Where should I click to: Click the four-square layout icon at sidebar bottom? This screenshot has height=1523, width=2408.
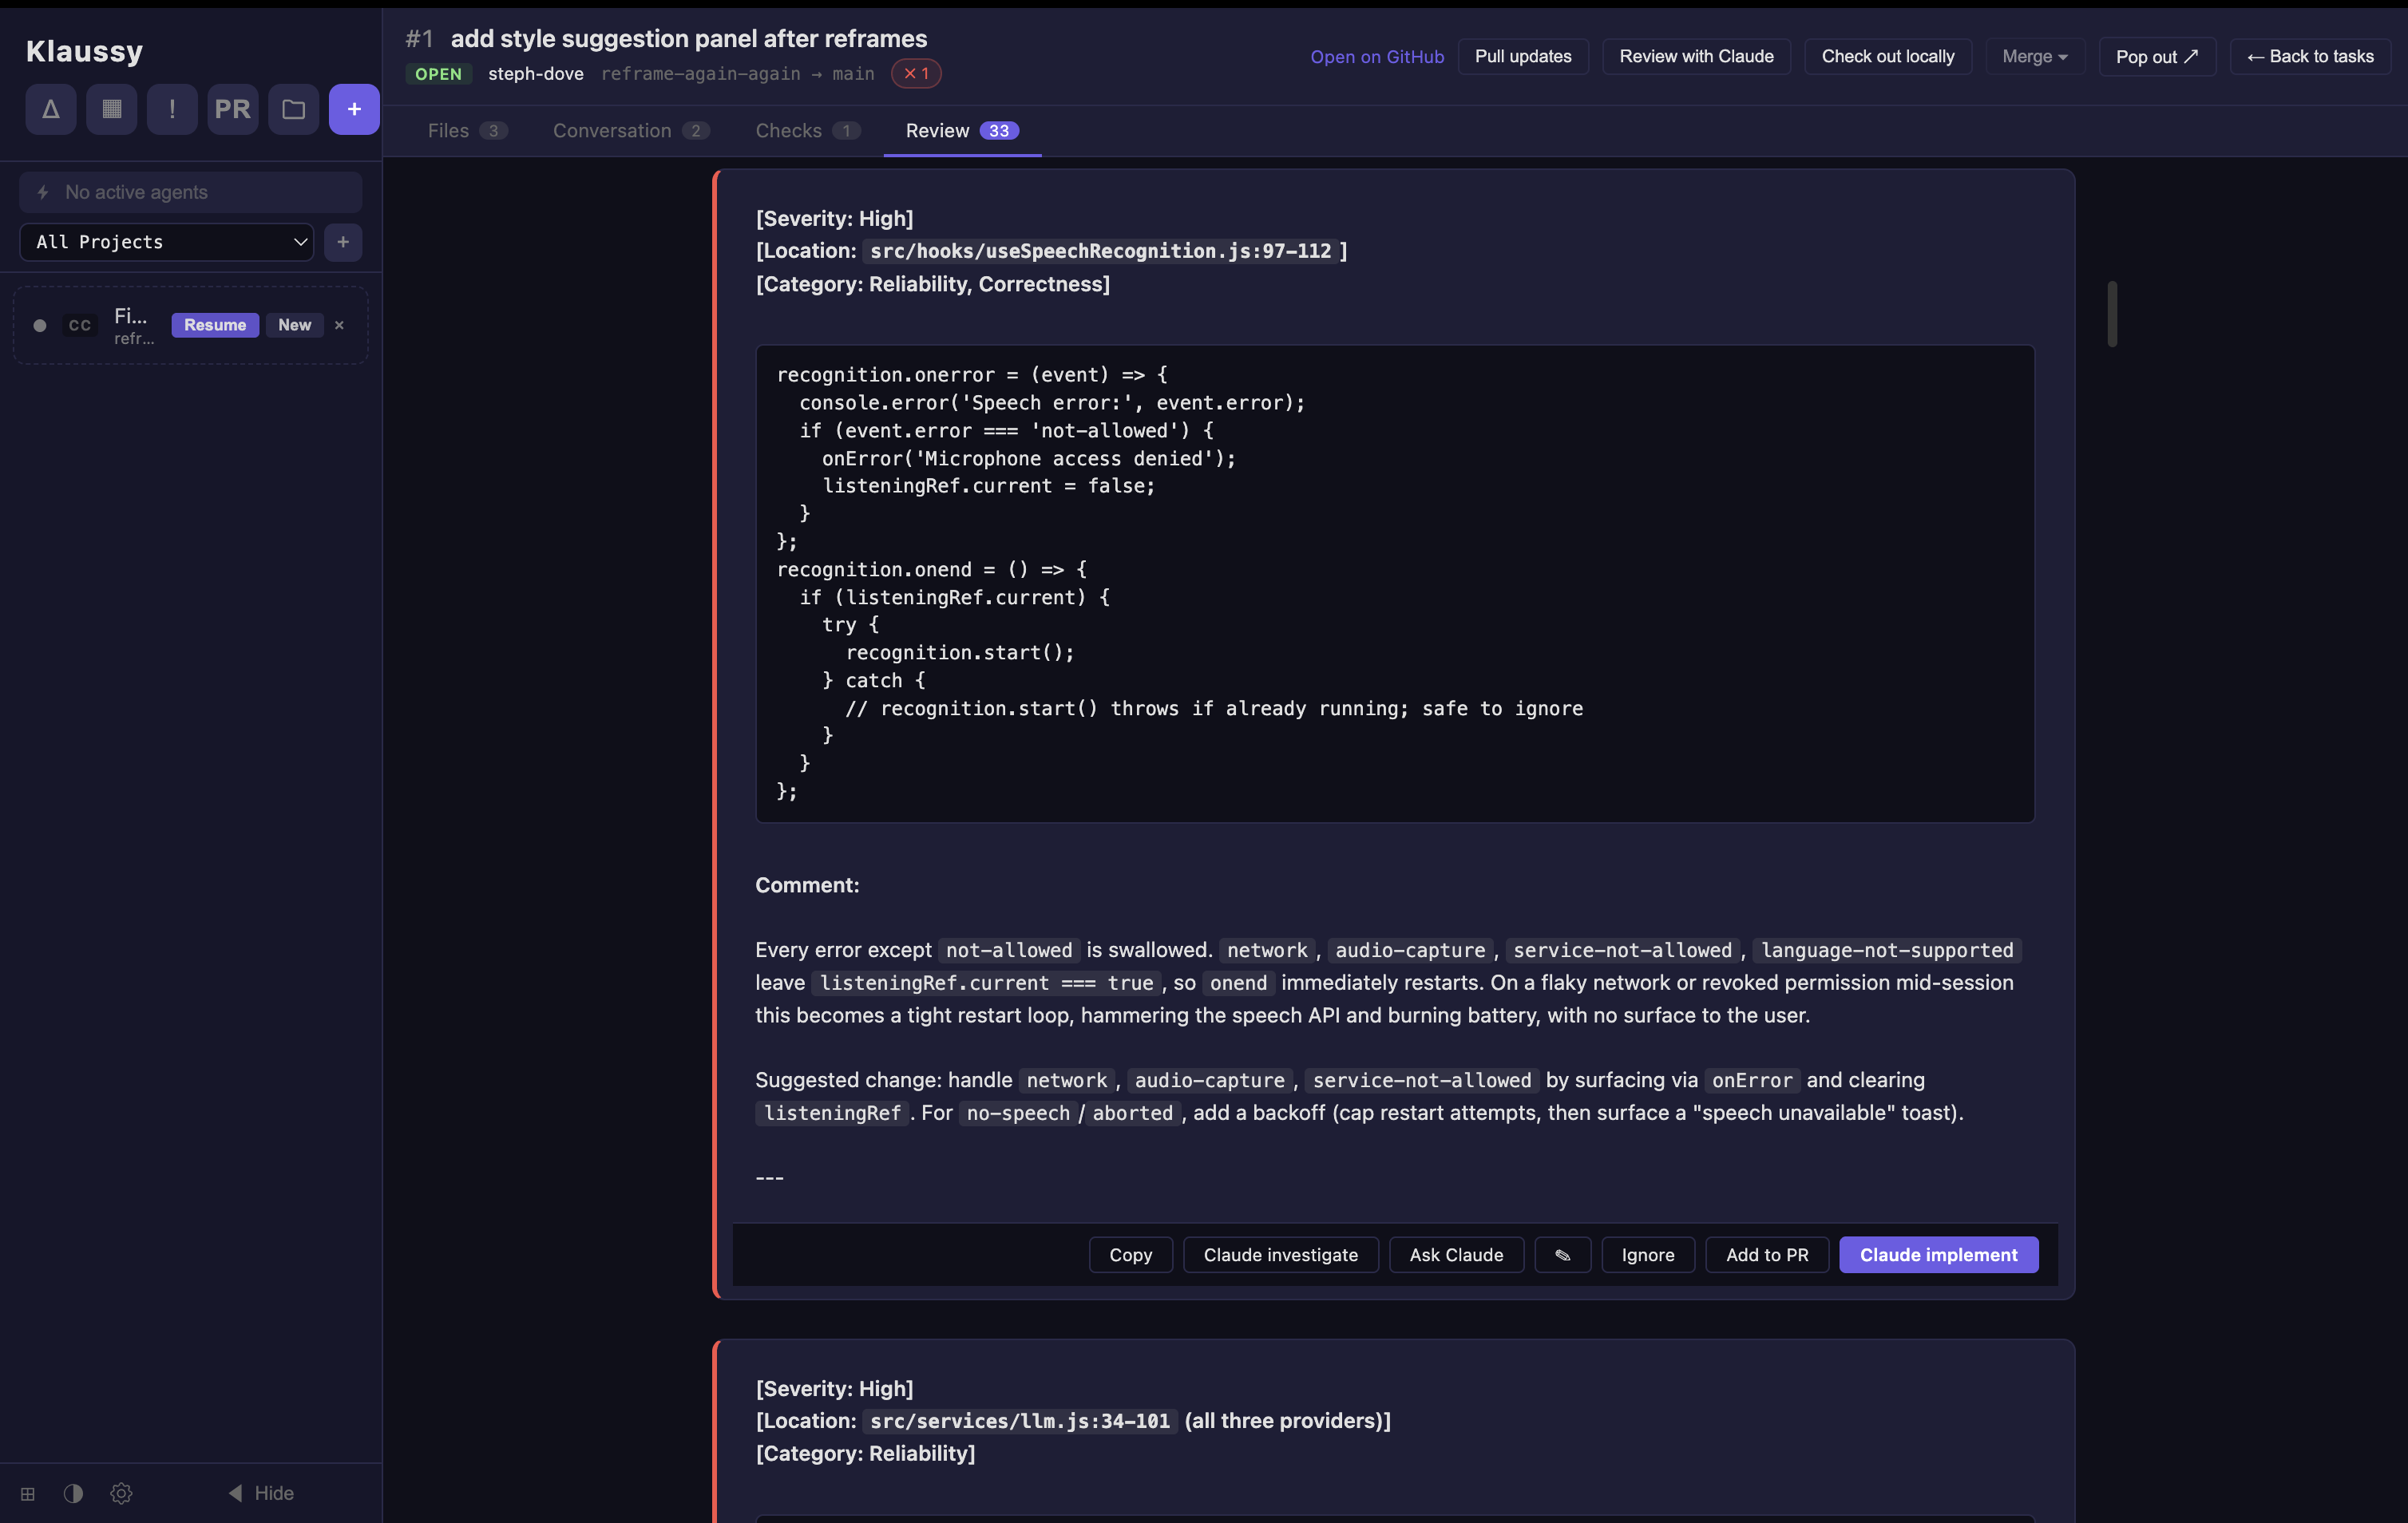pos(28,1493)
